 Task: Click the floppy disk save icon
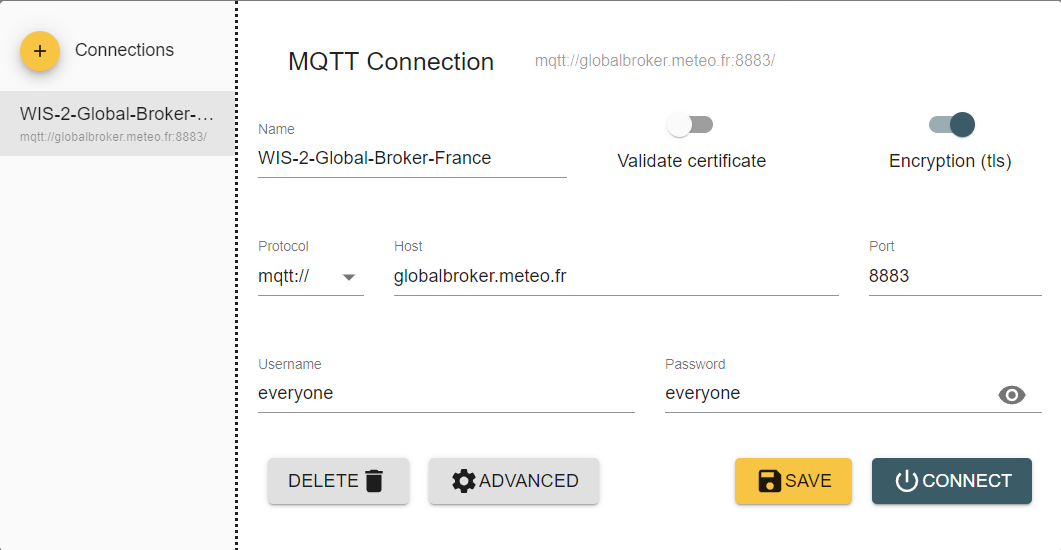click(769, 481)
